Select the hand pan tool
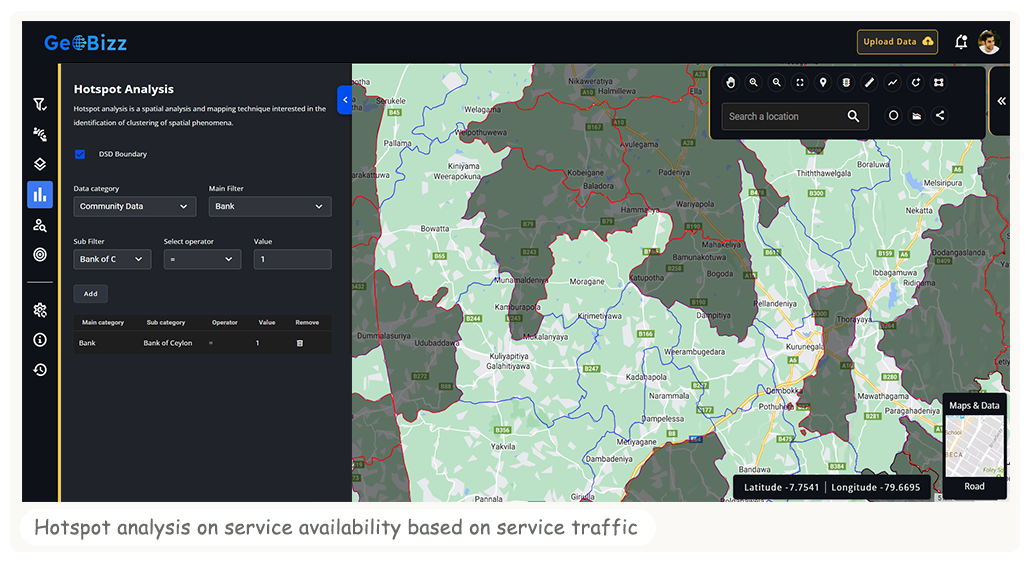This screenshot has height=567, width=1031. (x=731, y=82)
